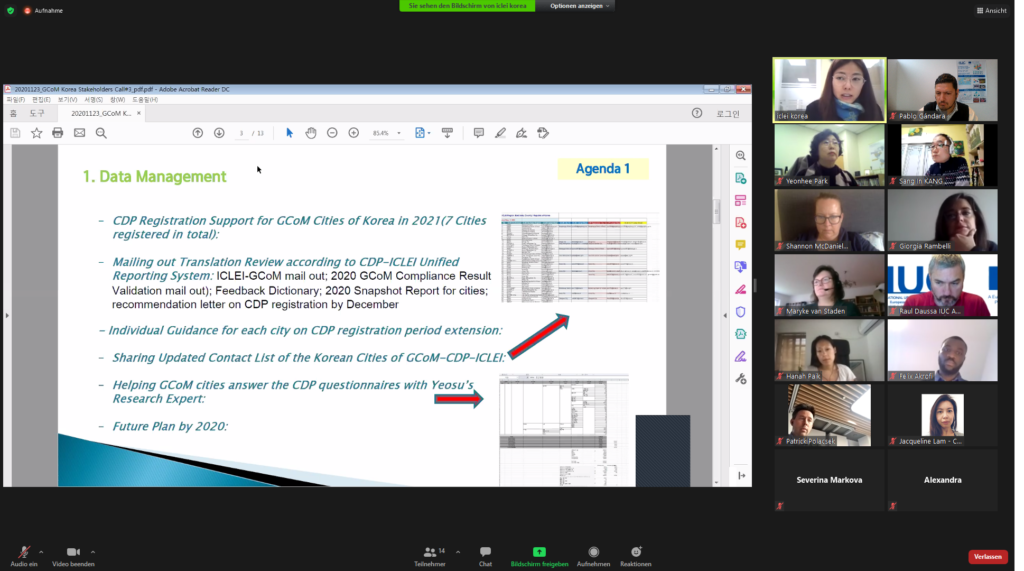Go to next page with down arrow
Image resolution: width=1024 pixels, height=571 pixels.
219,133
